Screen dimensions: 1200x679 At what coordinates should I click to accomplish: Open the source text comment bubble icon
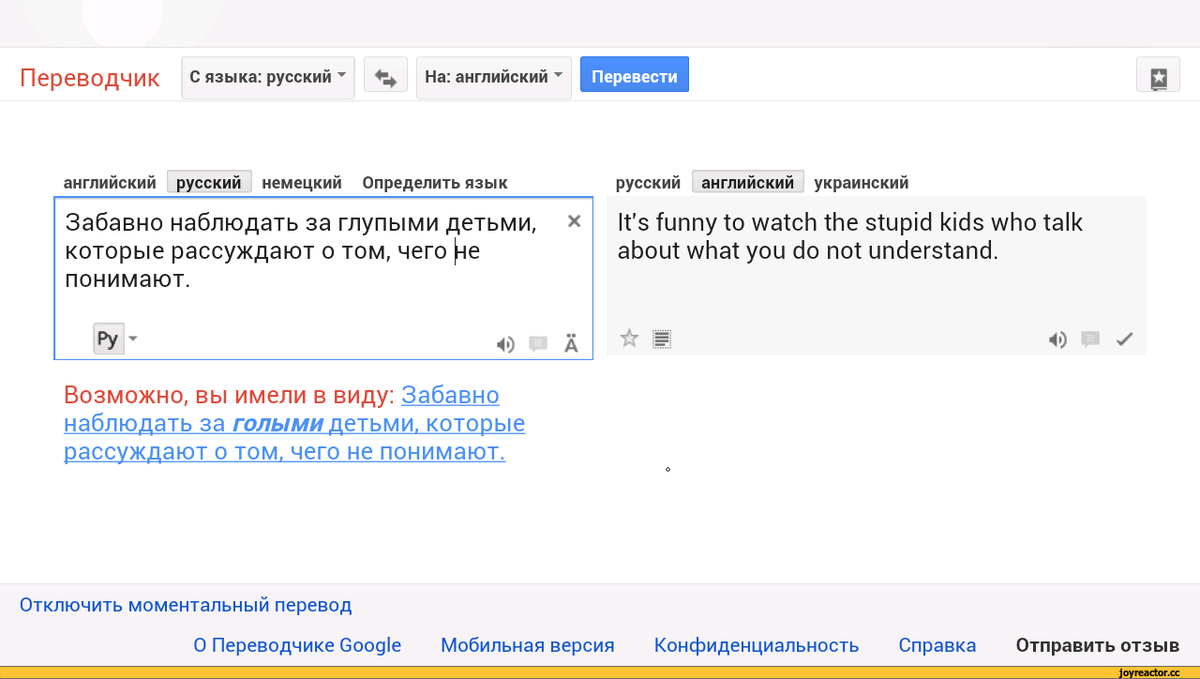(x=539, y=344)
